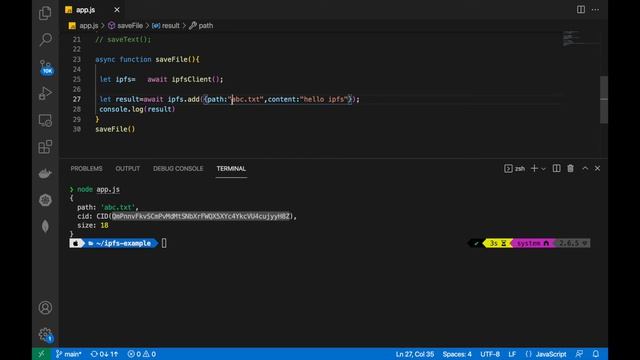Click the feedback icon in status bar
Viewport: 640px width, 360px height.
click(x=579, y=354)
